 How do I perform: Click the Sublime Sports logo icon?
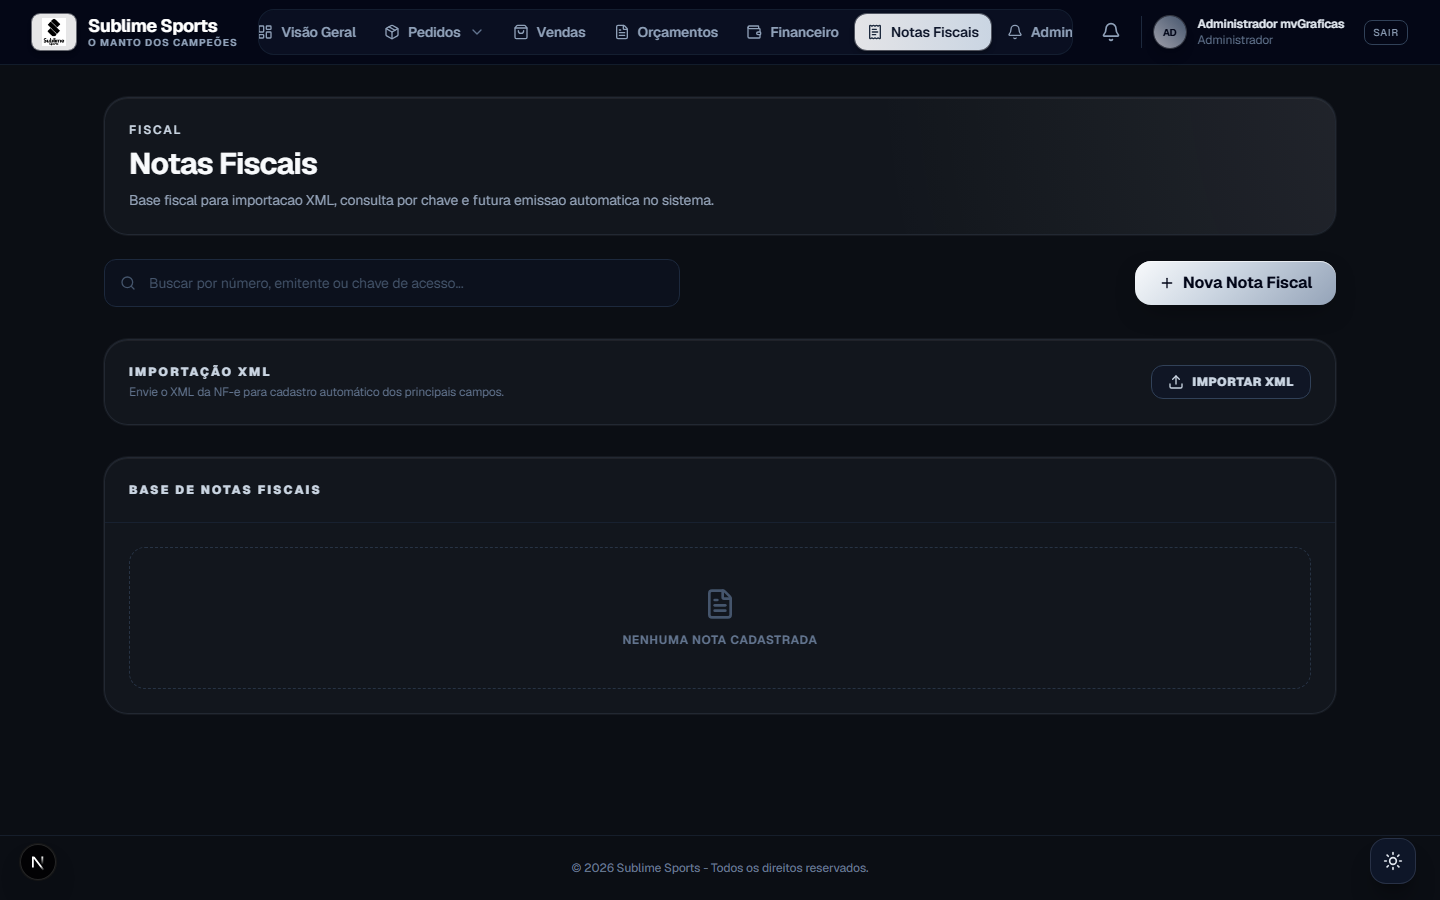54,32
